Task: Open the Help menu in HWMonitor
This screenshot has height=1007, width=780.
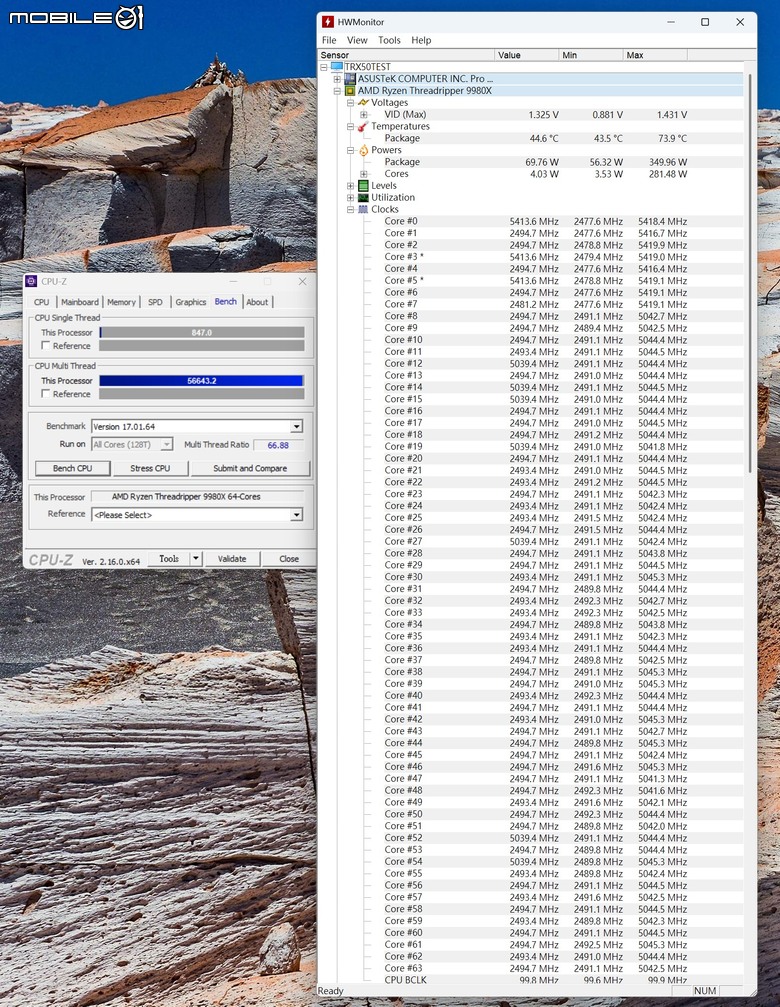Action: [x=421, y=40]
